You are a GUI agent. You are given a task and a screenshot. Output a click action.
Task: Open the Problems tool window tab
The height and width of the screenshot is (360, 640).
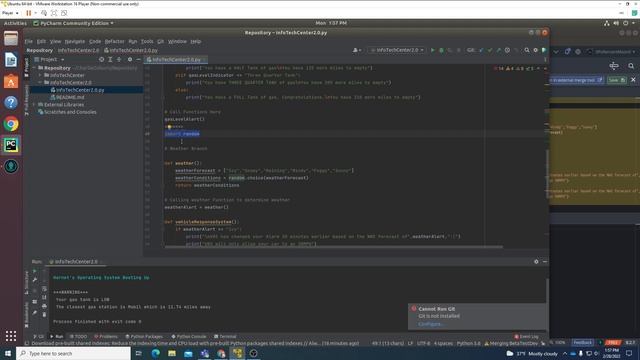coord(106,337)
